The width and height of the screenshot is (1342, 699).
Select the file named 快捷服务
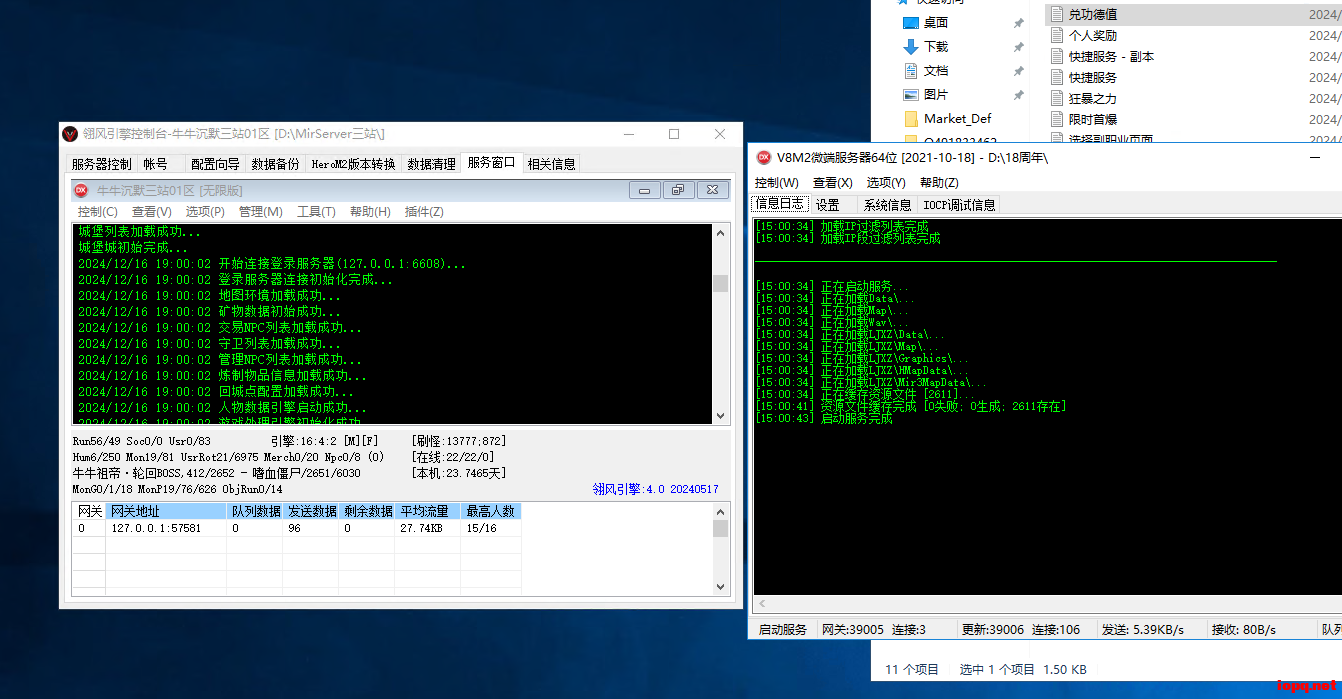tap(1093, 78)
